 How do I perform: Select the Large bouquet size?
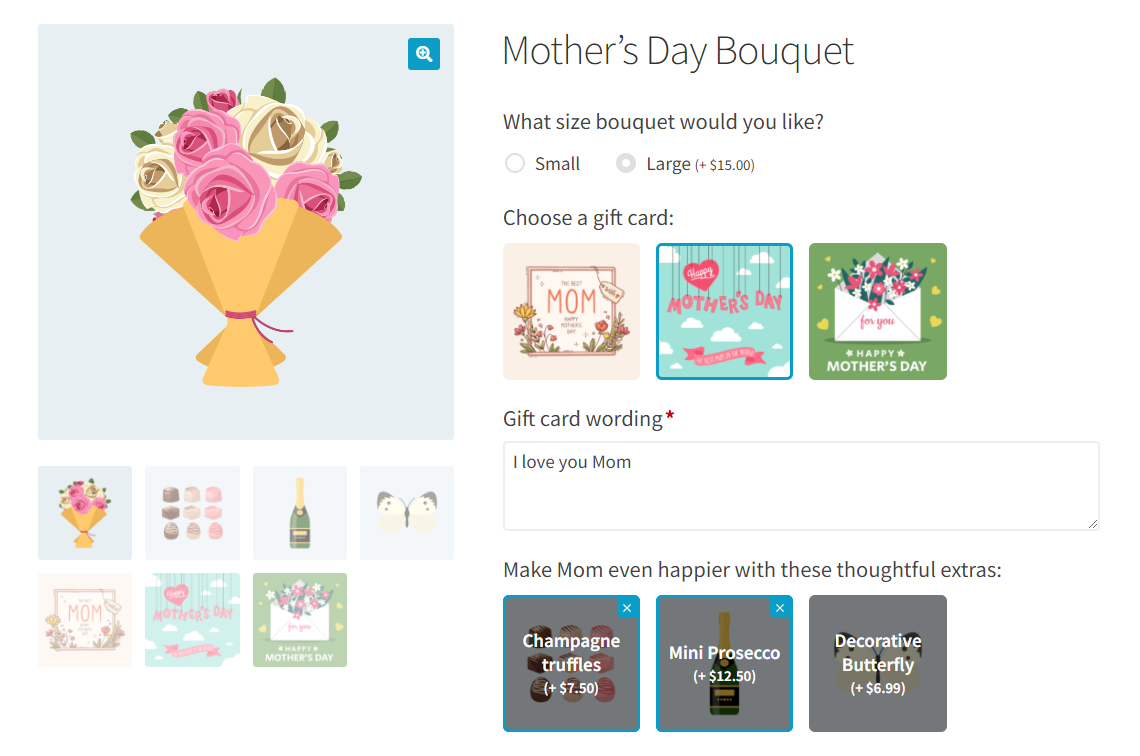pyautogui.click(x=626, y=163)
